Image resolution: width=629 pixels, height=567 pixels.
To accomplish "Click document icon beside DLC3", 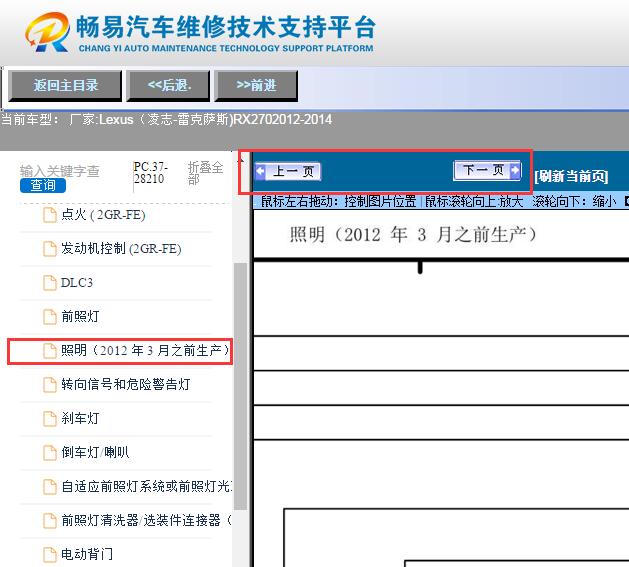I will 50,282.
